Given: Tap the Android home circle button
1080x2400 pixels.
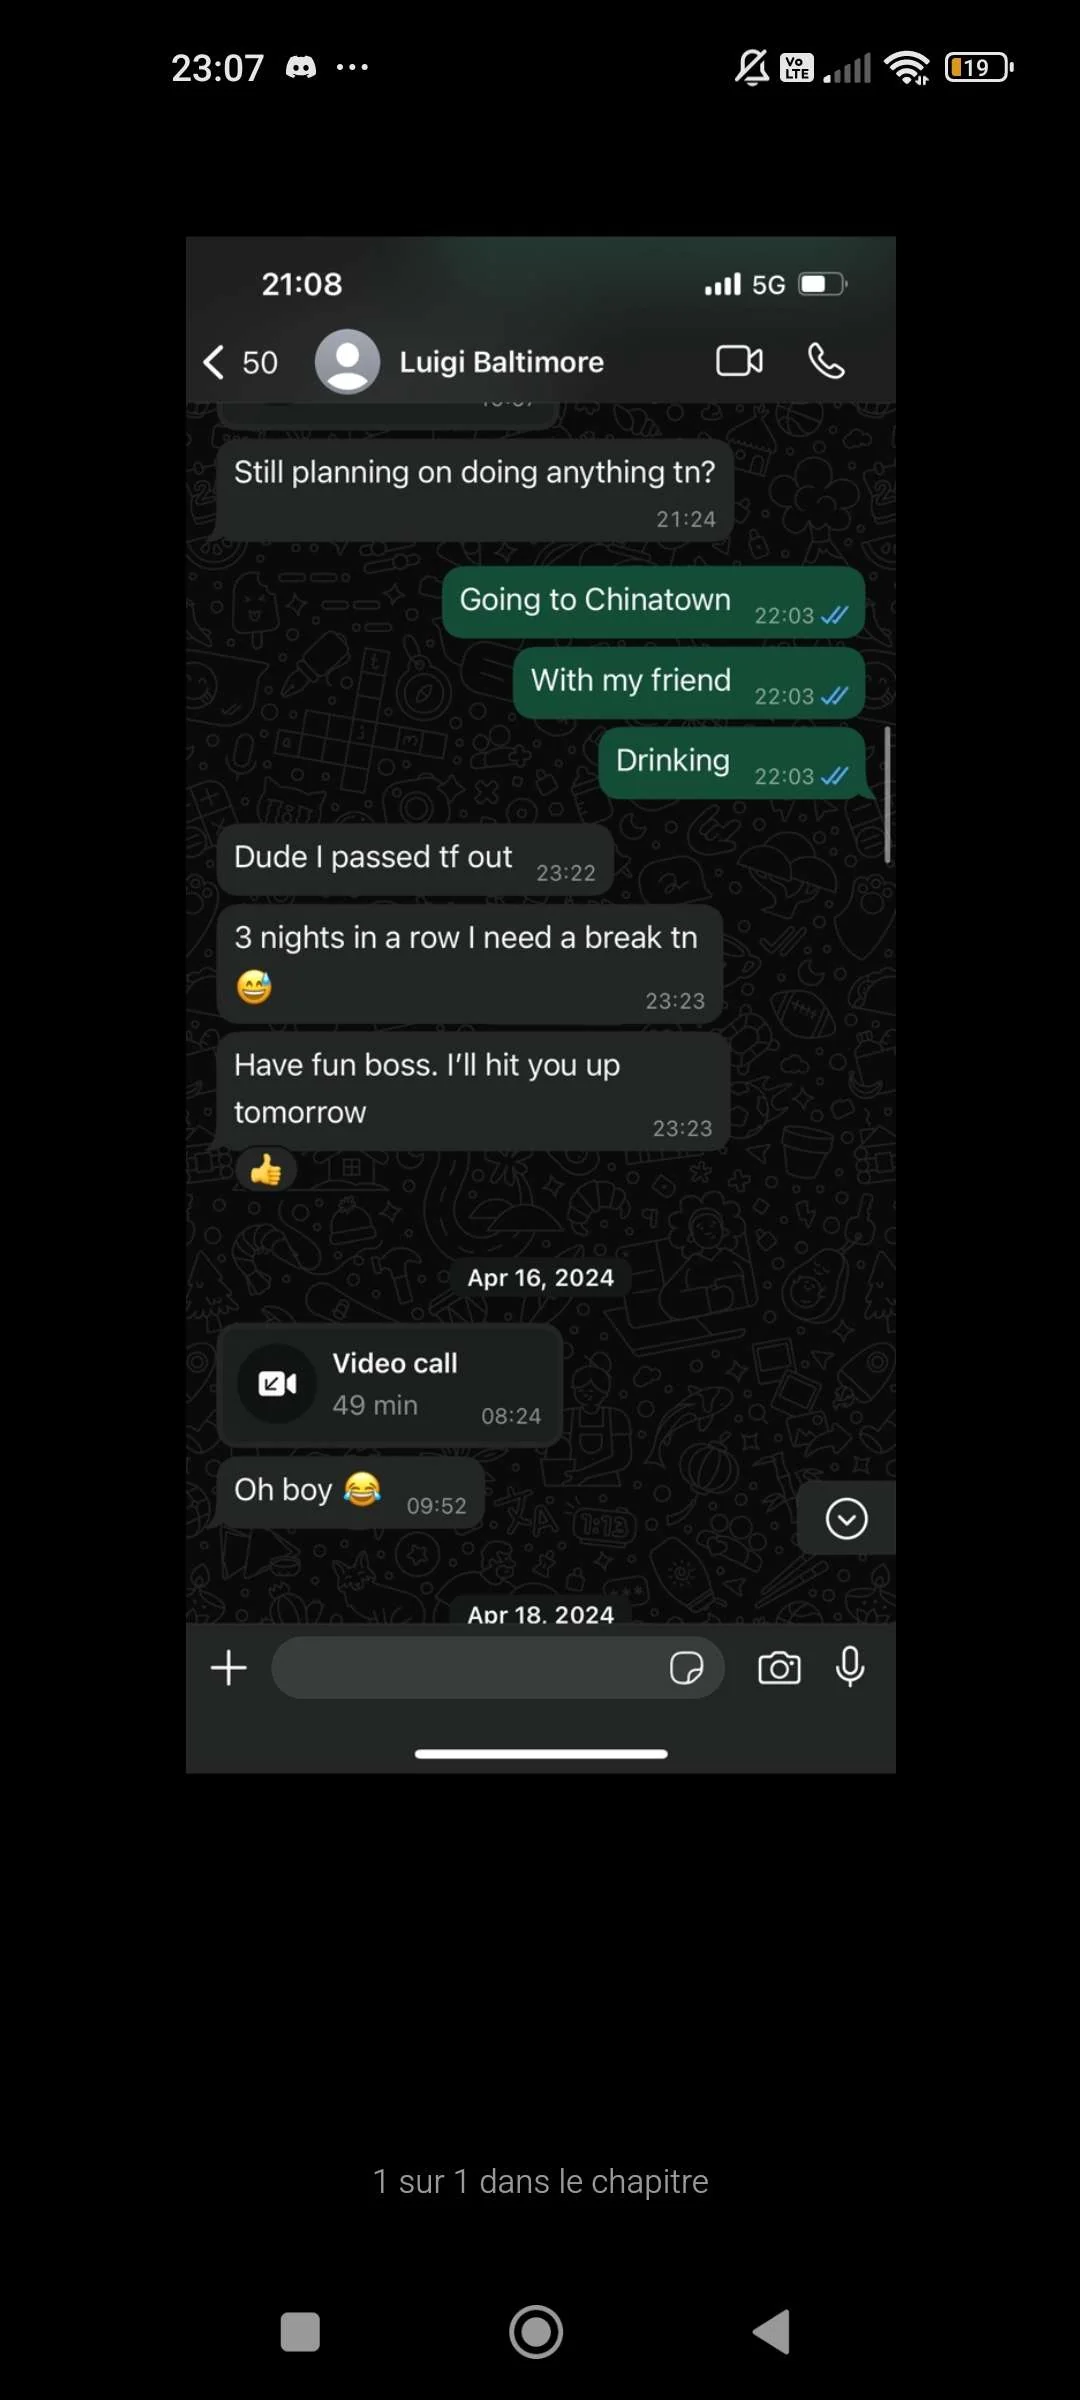Looking at the screenshot, I should coord(536,2332).
